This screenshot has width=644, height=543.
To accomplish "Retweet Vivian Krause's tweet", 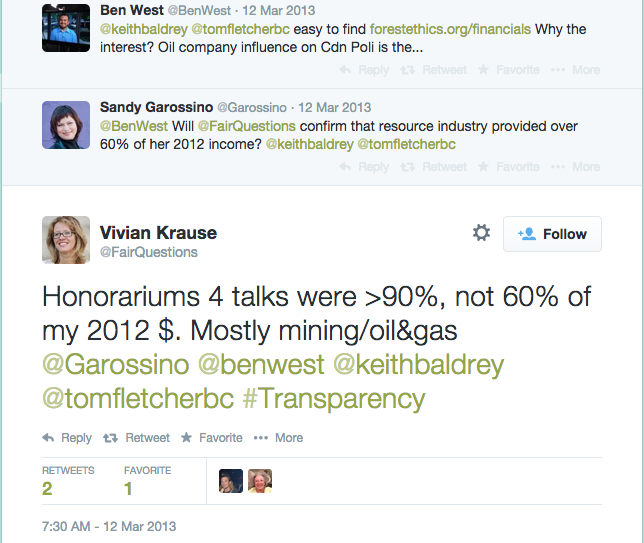I will coord(136,438).
